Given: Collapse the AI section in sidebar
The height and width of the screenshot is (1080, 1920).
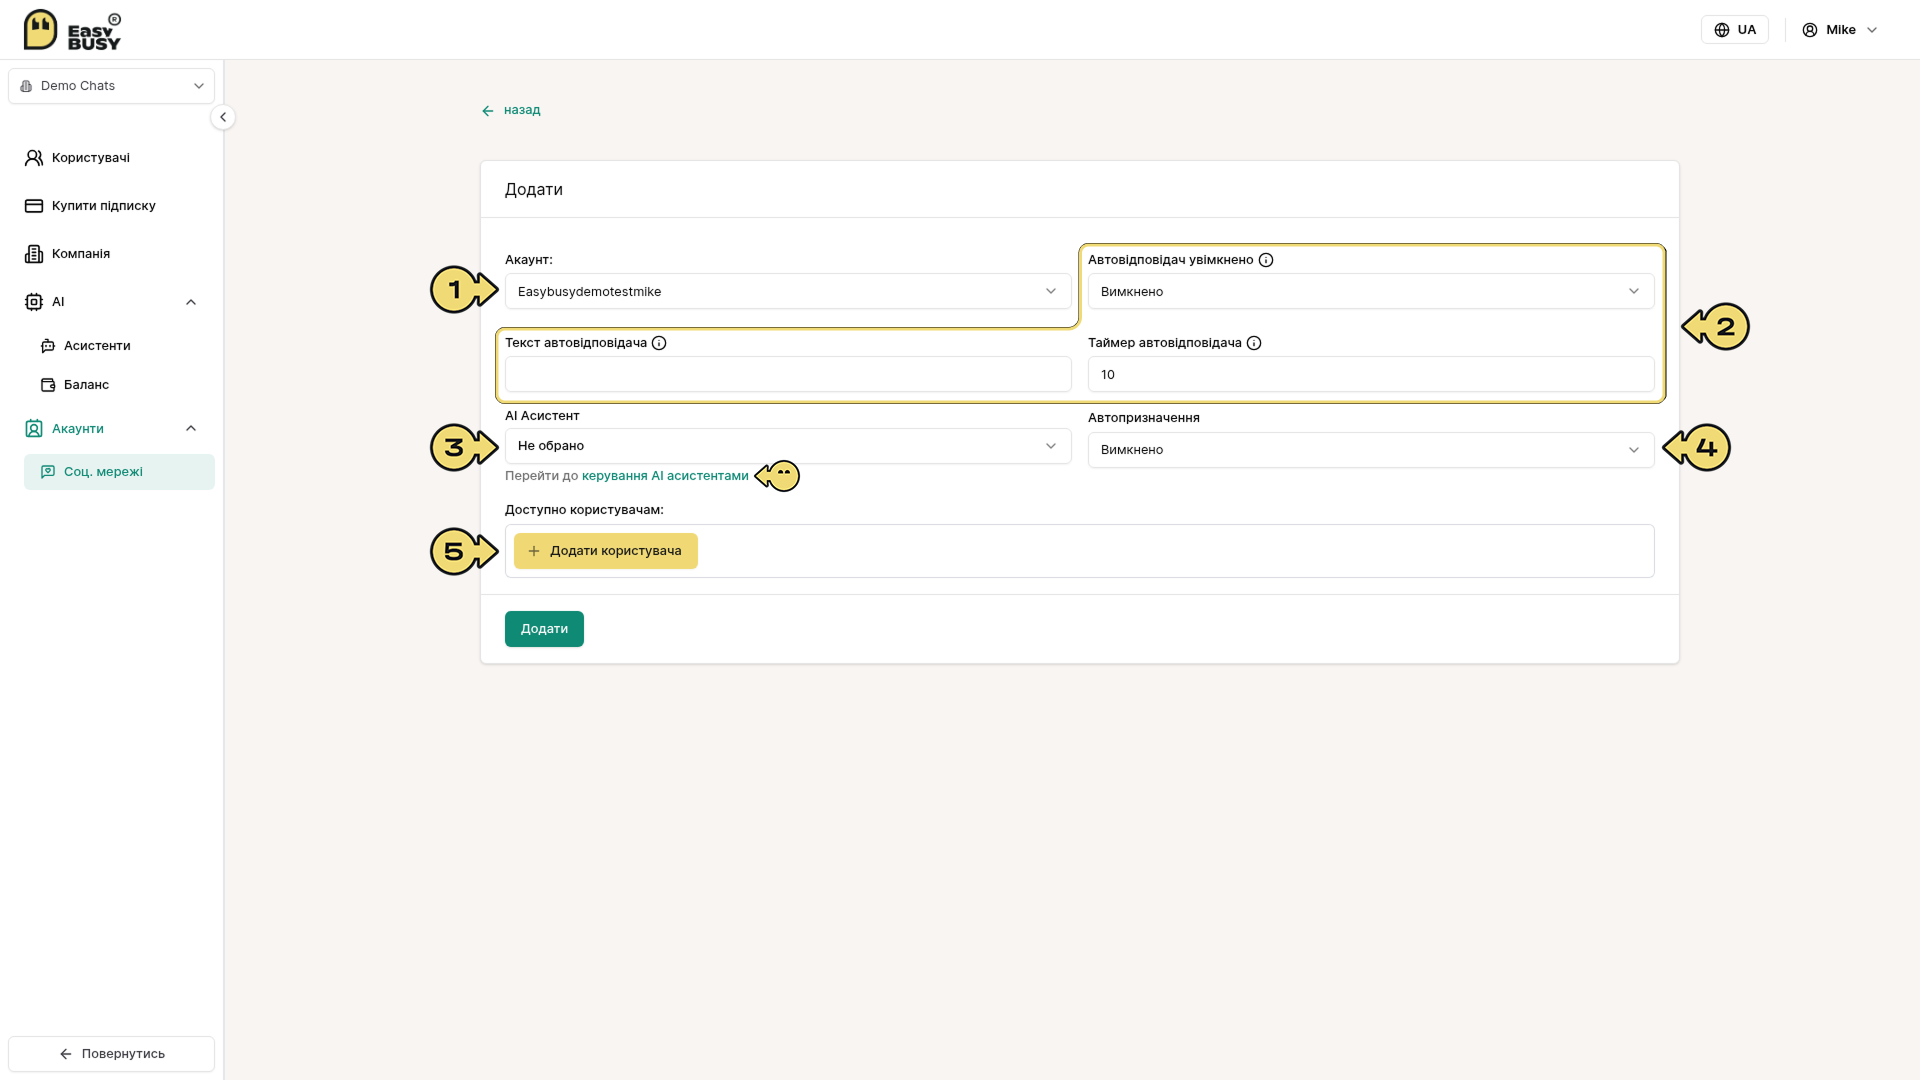Looking at the screenshot, I should point(191,302).
